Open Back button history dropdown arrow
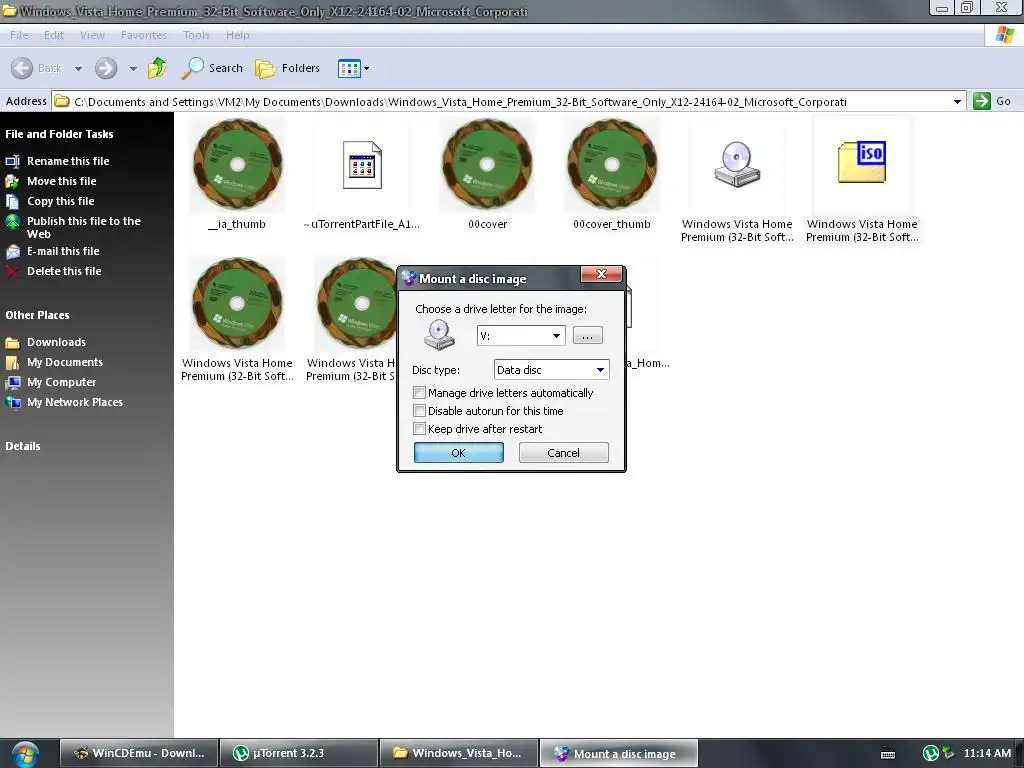Viewport: 1024px width, 768px height. click(x=78, y=69)
